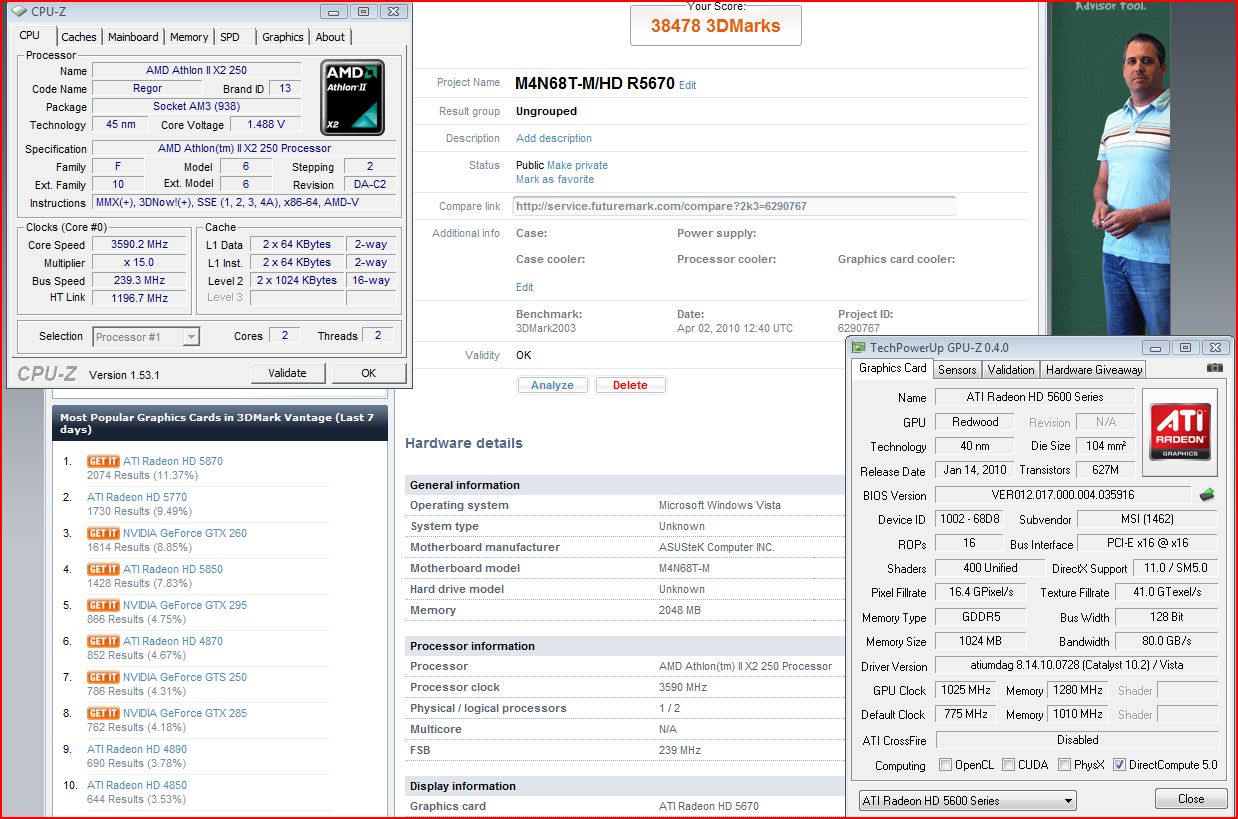Image resolution: width=1238 pixels, height=819 pixels.
Task: Click the Add description link
Action: coord(554,138)
